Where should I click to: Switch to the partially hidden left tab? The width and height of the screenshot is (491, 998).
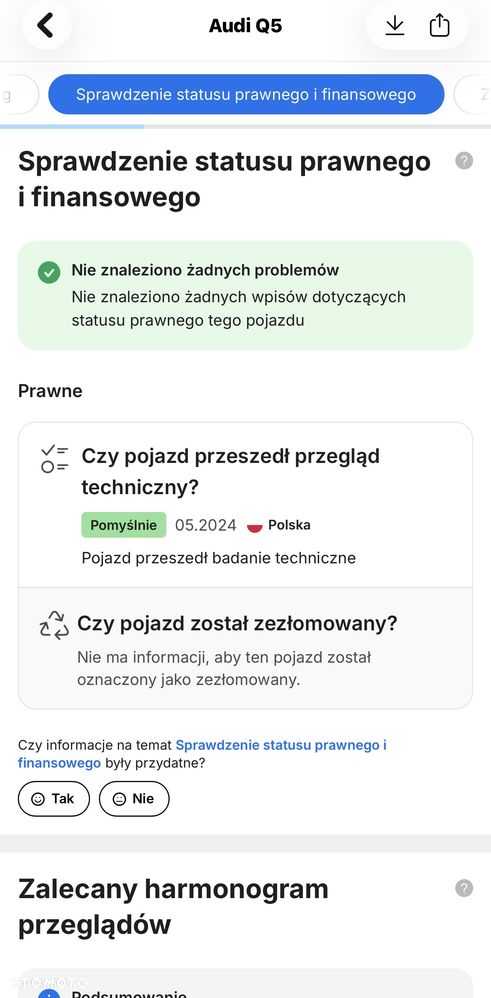[x=18, y=94]
